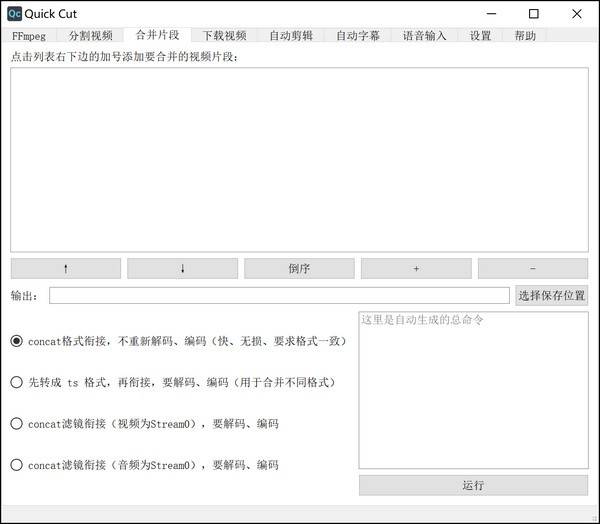Choose 先转成 ts 格式 merge option

click(16, 382)
